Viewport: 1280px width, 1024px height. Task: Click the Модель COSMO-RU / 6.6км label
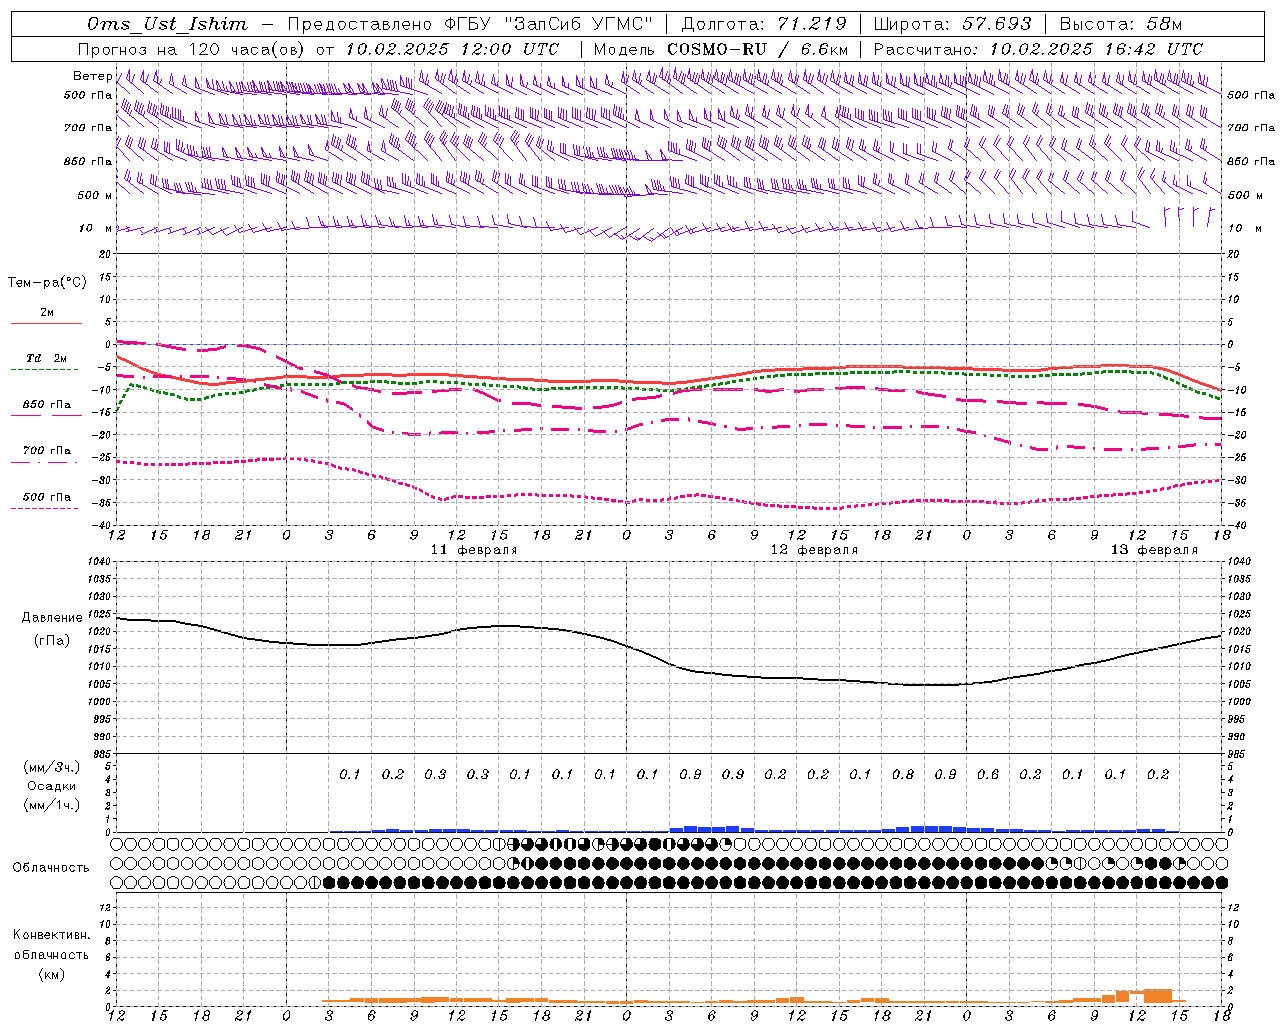pyautogui.click(x=721, y=49)
